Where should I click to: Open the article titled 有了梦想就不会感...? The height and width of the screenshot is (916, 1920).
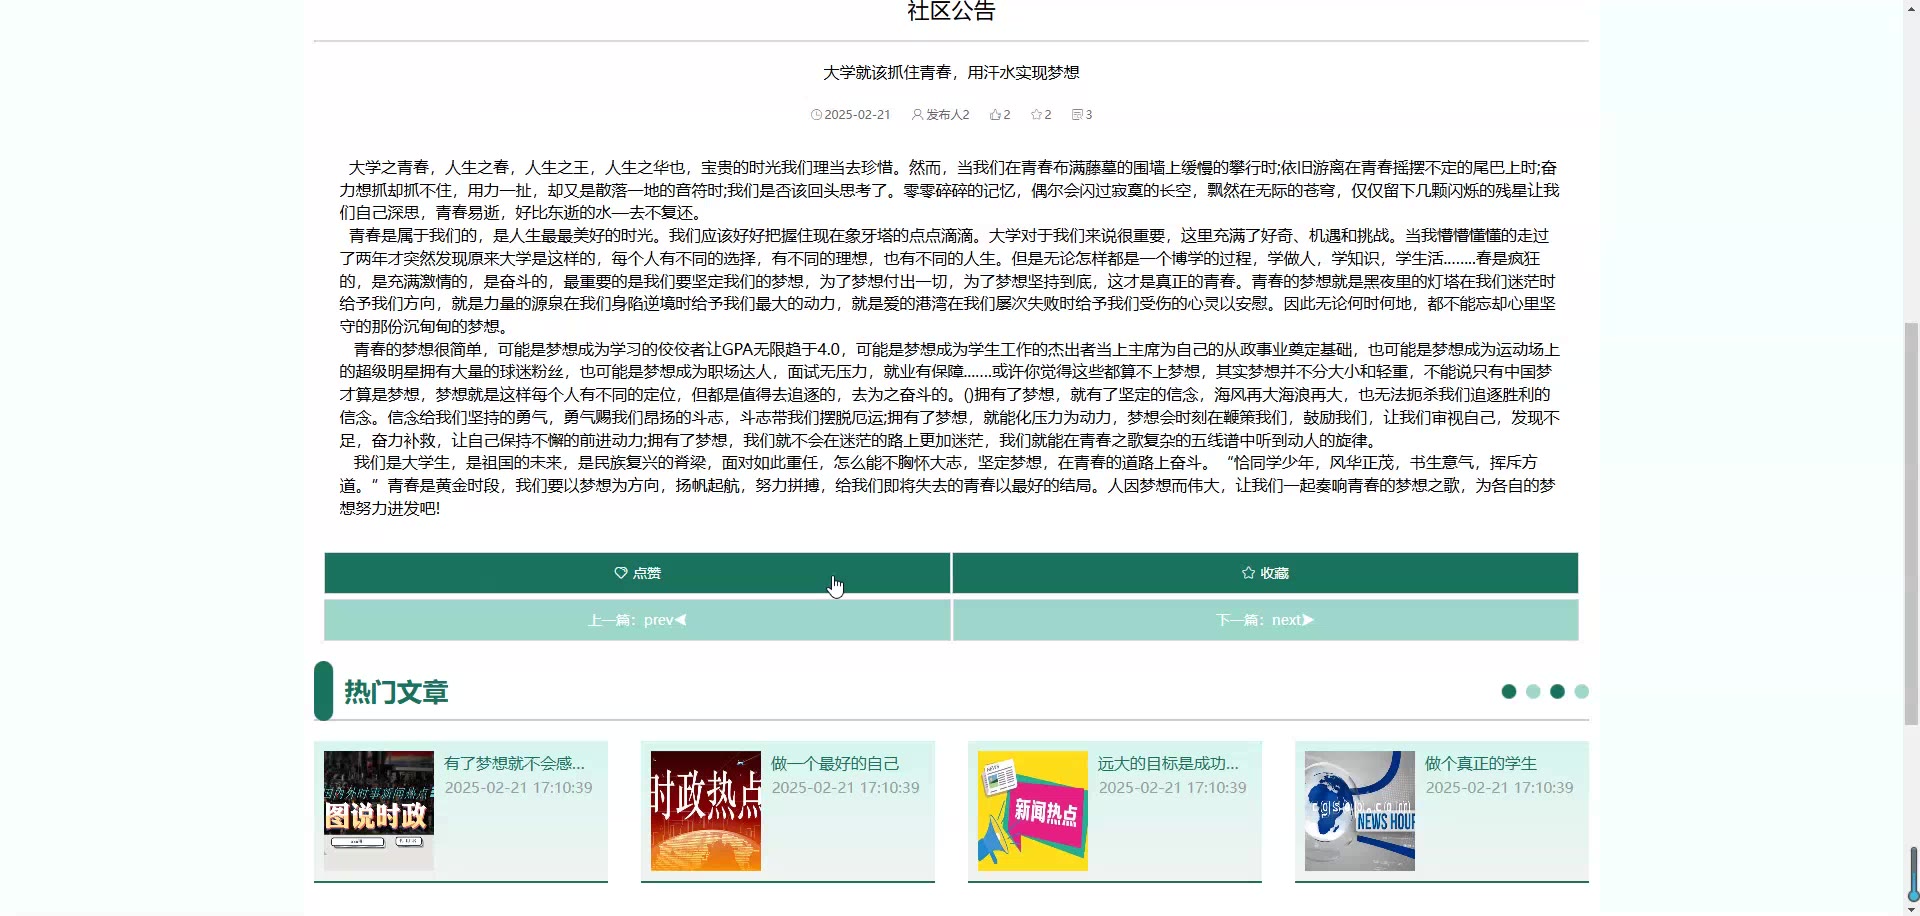click(x=514, y=764)
